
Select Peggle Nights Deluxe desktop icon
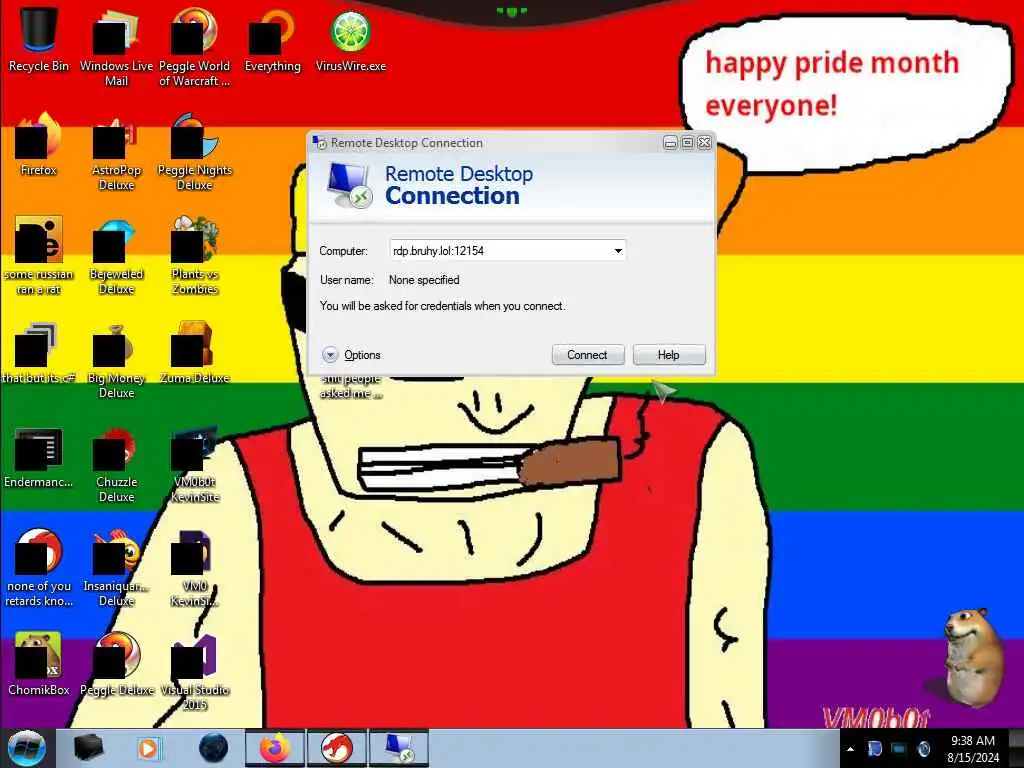(195, 150)
